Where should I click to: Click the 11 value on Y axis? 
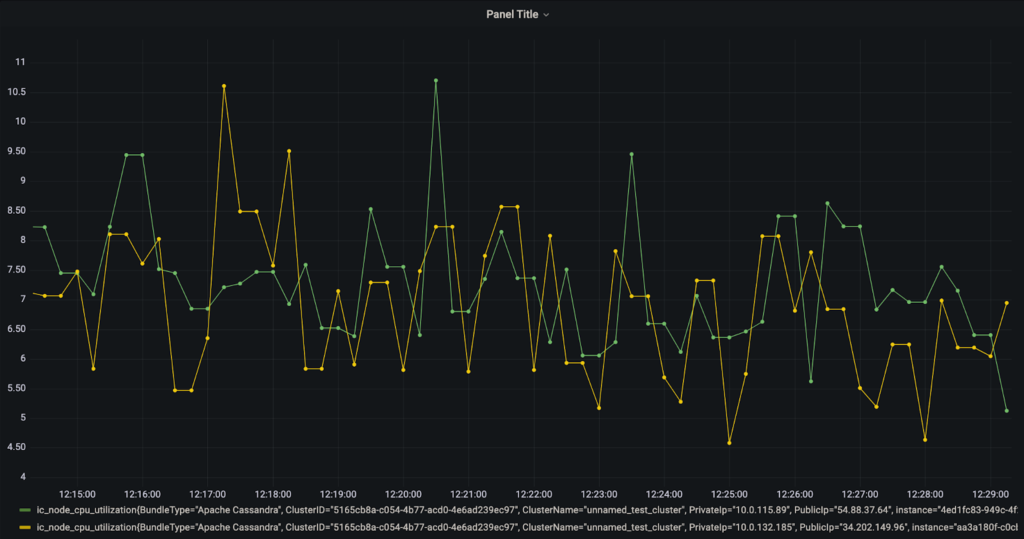[x=19, y=62]
